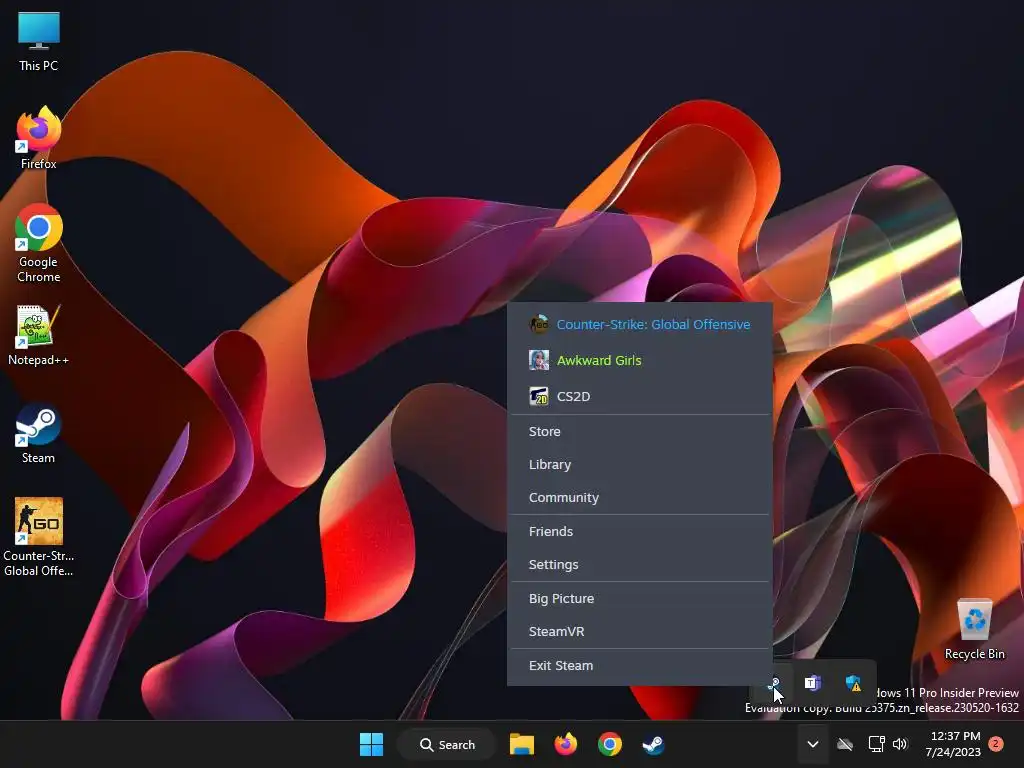
Task: Open network status tray icon
Action: (x=876, y=744)
